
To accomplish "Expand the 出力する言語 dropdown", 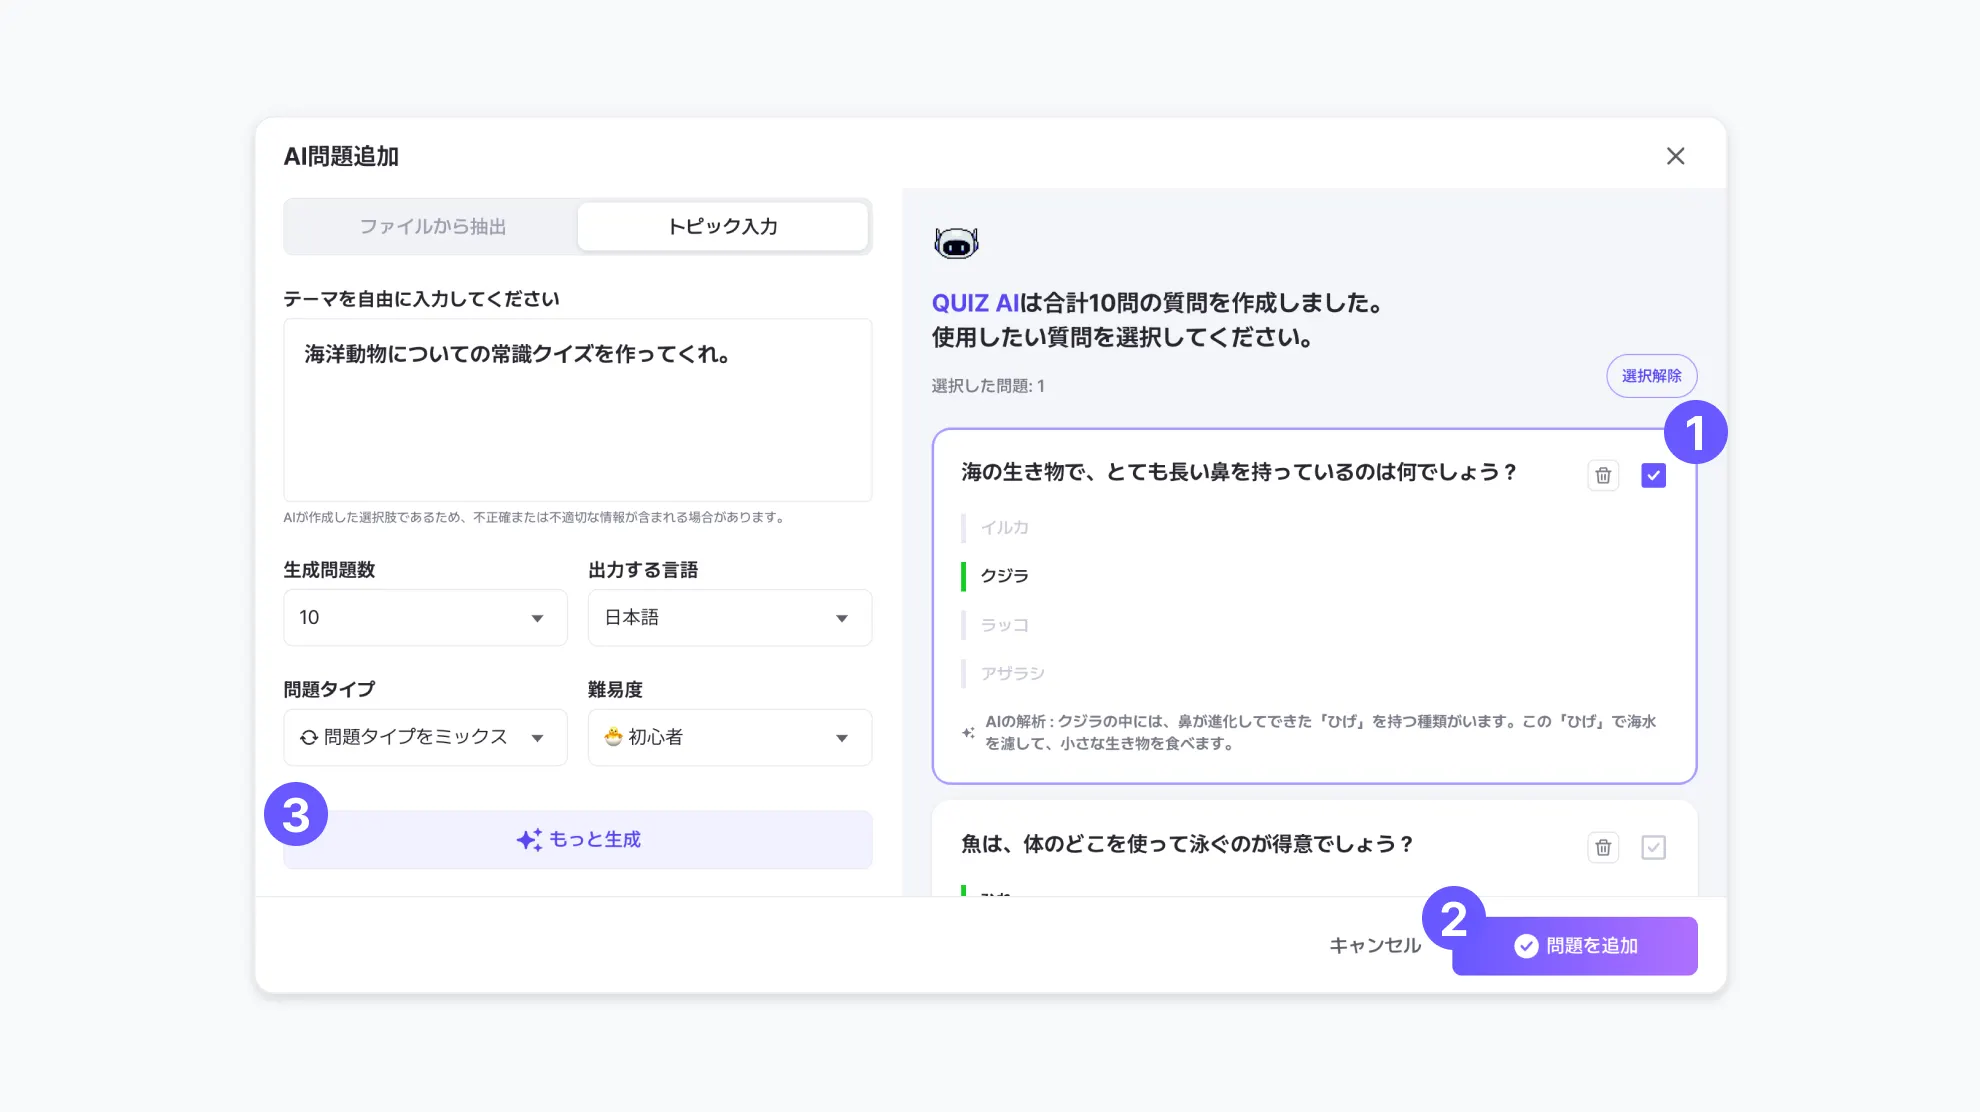I will 729,618.
